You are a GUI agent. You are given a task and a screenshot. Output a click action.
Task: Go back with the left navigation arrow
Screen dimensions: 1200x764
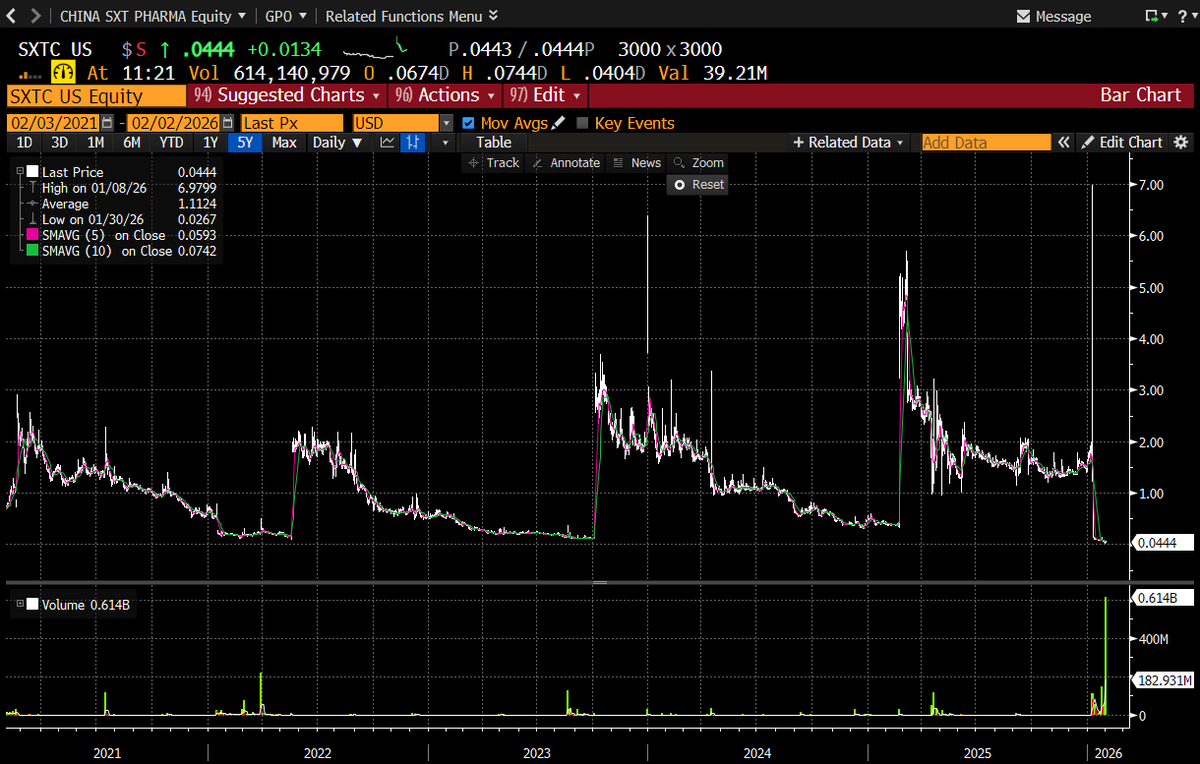pyautogui.click(x=11, y=16)
